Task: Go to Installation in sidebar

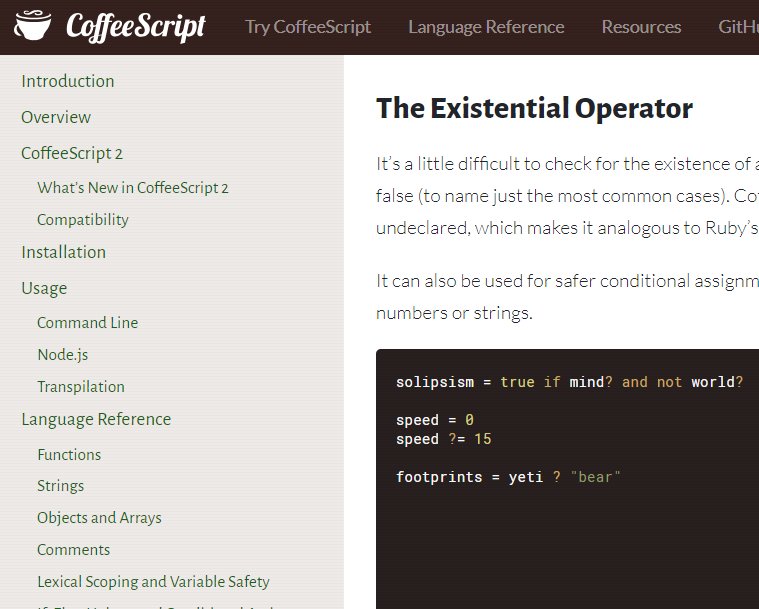Action: (x=63, y=252)
